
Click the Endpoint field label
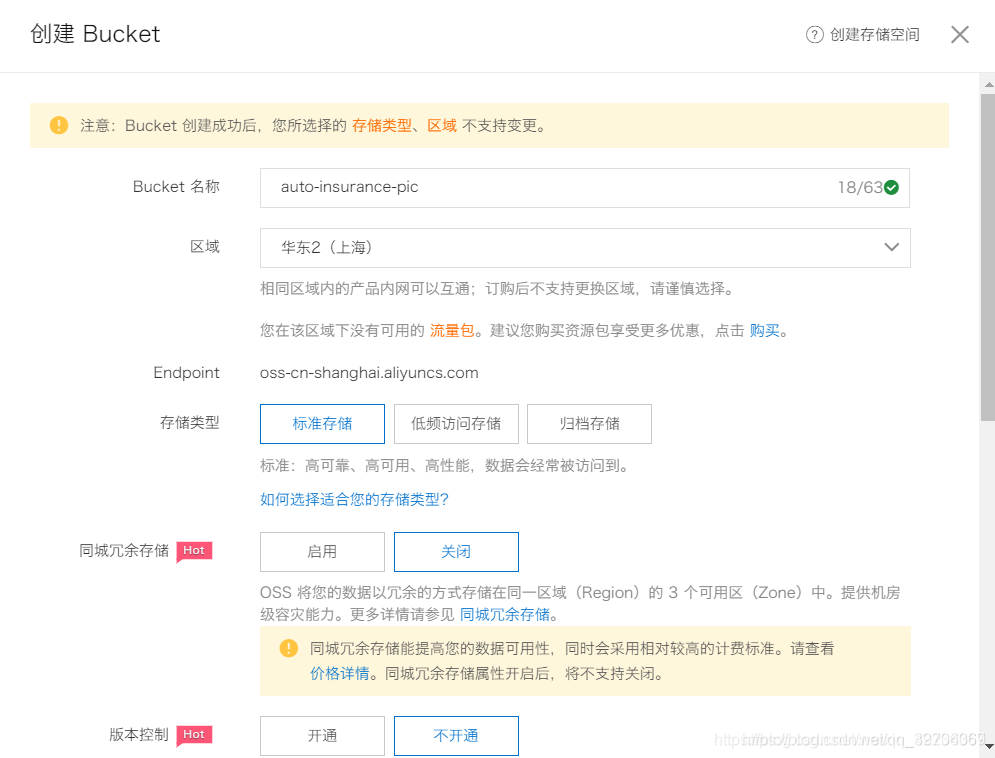click(x=186, y=373)
